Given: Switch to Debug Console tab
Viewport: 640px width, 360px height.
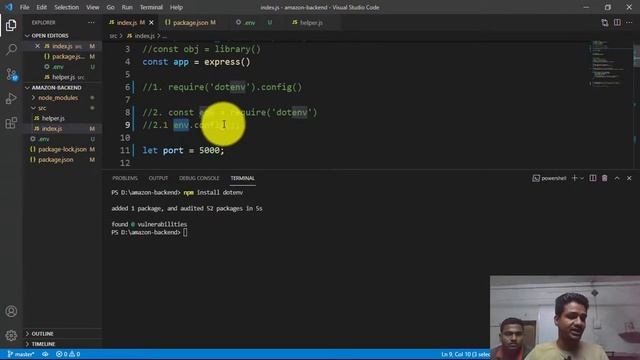Looking at the screenshot, I should coord(199,178).
